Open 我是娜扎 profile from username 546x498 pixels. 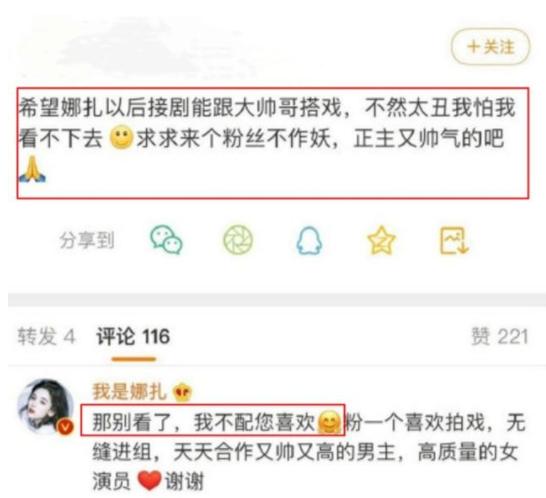[x=129, y=391]
